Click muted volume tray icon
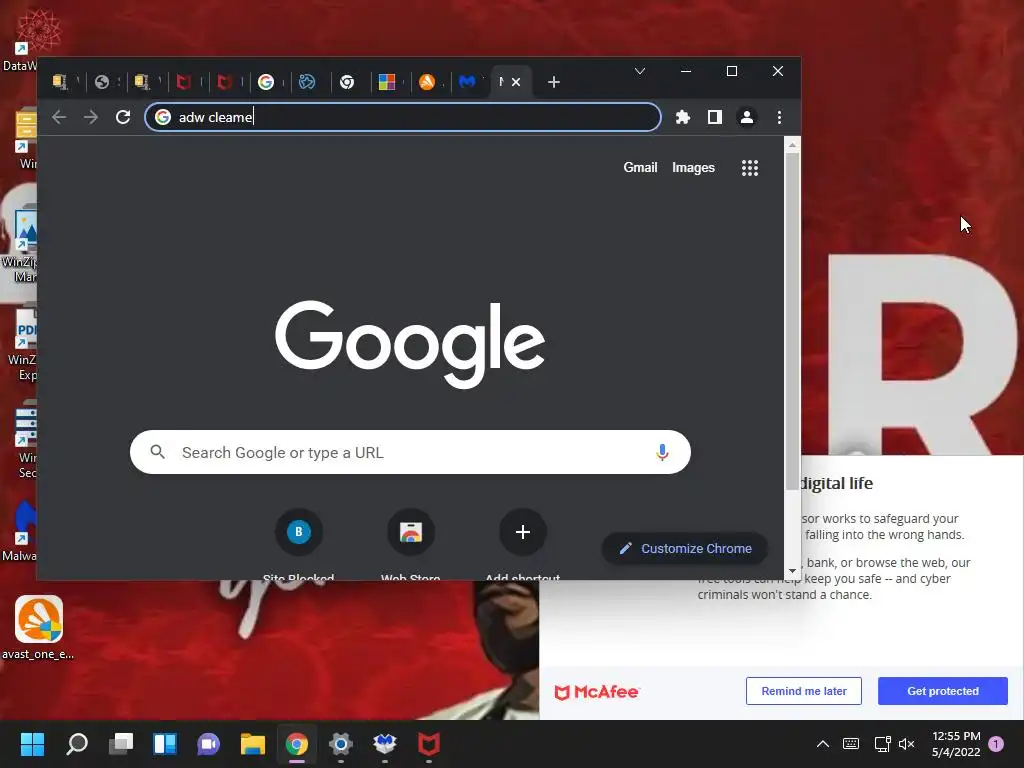 pos(906,744)
